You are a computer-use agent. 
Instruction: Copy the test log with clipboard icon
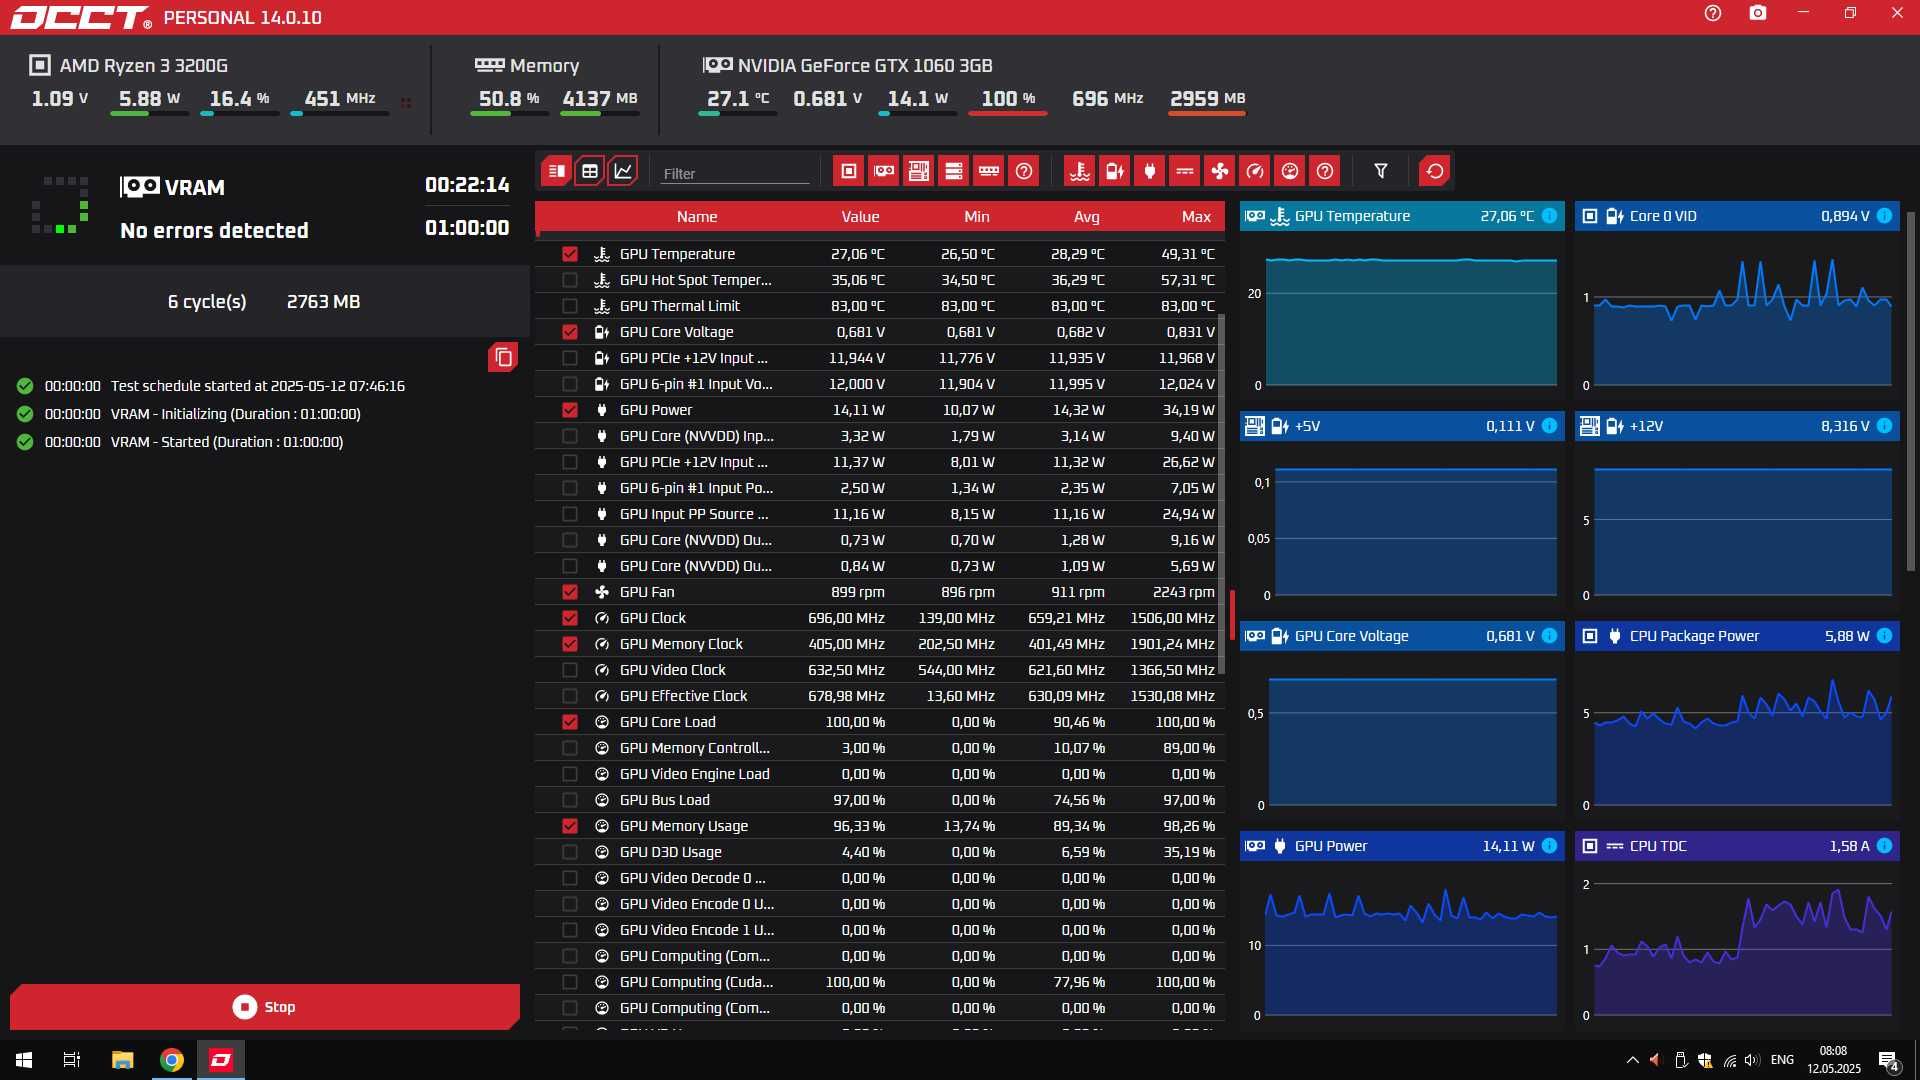(503, 357)
